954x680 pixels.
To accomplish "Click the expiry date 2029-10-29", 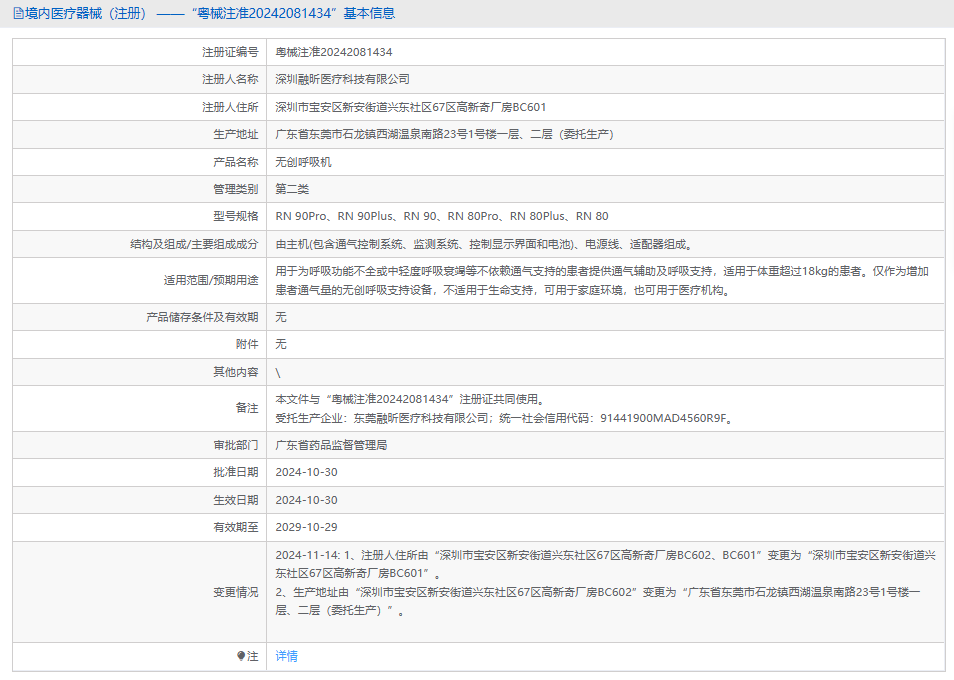I will 306,527.
